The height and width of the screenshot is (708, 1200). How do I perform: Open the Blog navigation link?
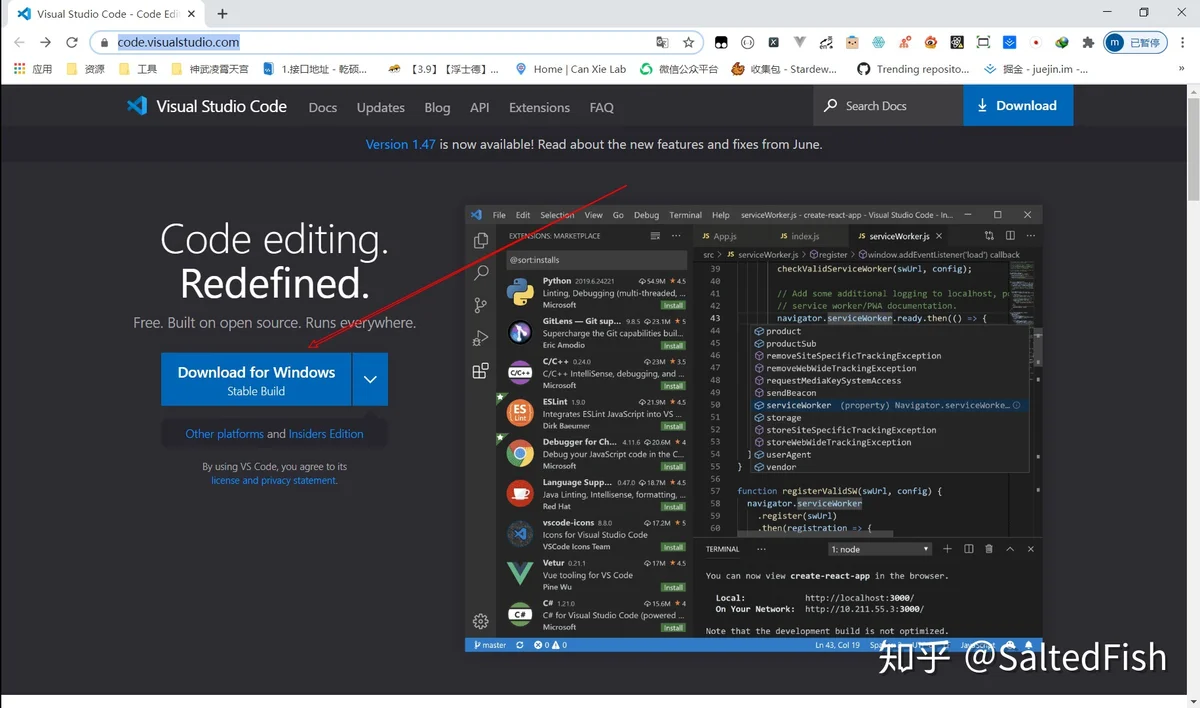tap(437, 107)
